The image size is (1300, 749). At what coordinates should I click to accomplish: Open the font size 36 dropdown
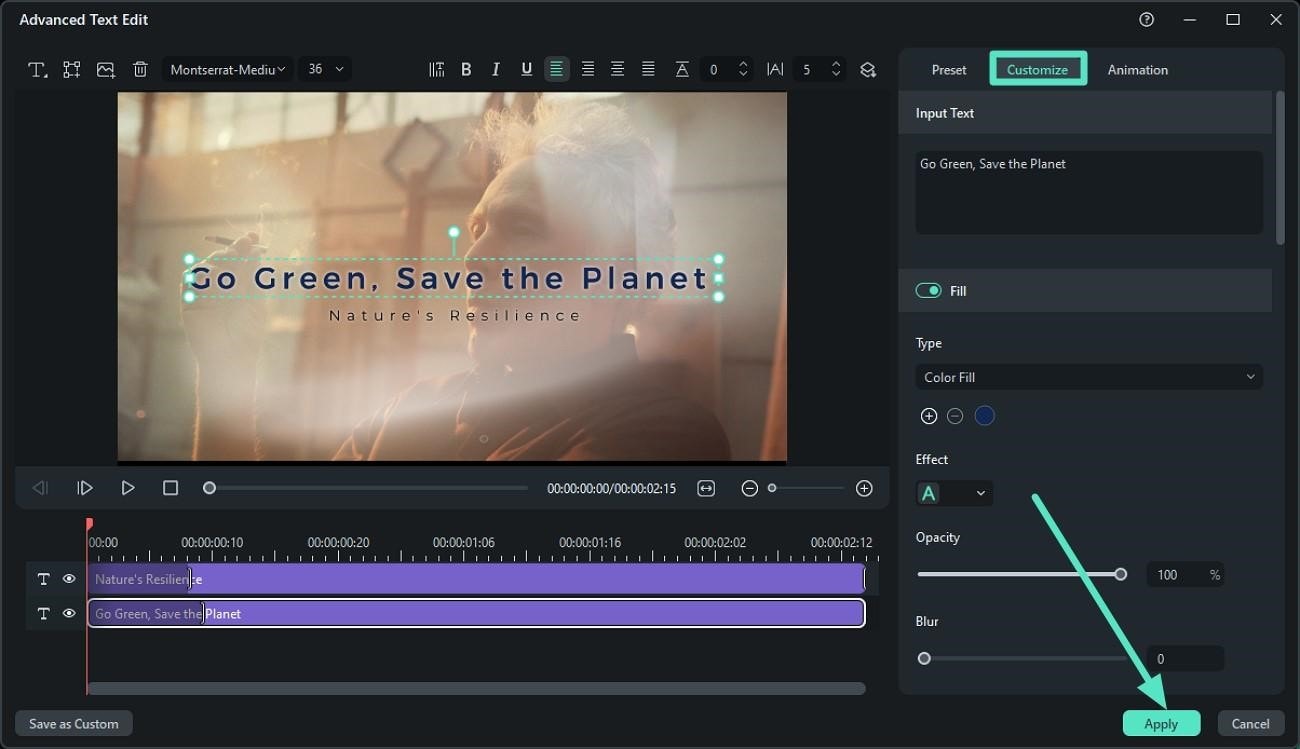[x=325, y=70]
